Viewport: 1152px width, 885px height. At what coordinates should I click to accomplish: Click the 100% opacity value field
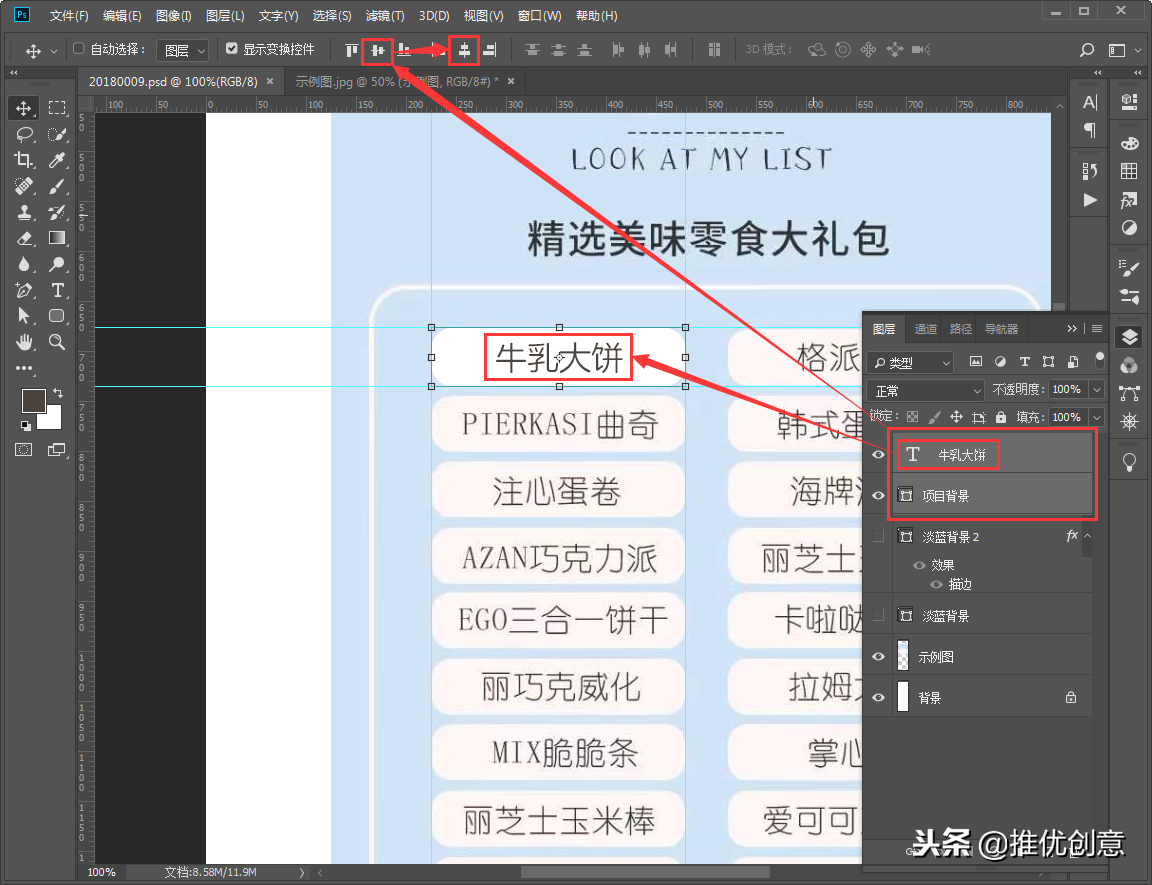1067,389
